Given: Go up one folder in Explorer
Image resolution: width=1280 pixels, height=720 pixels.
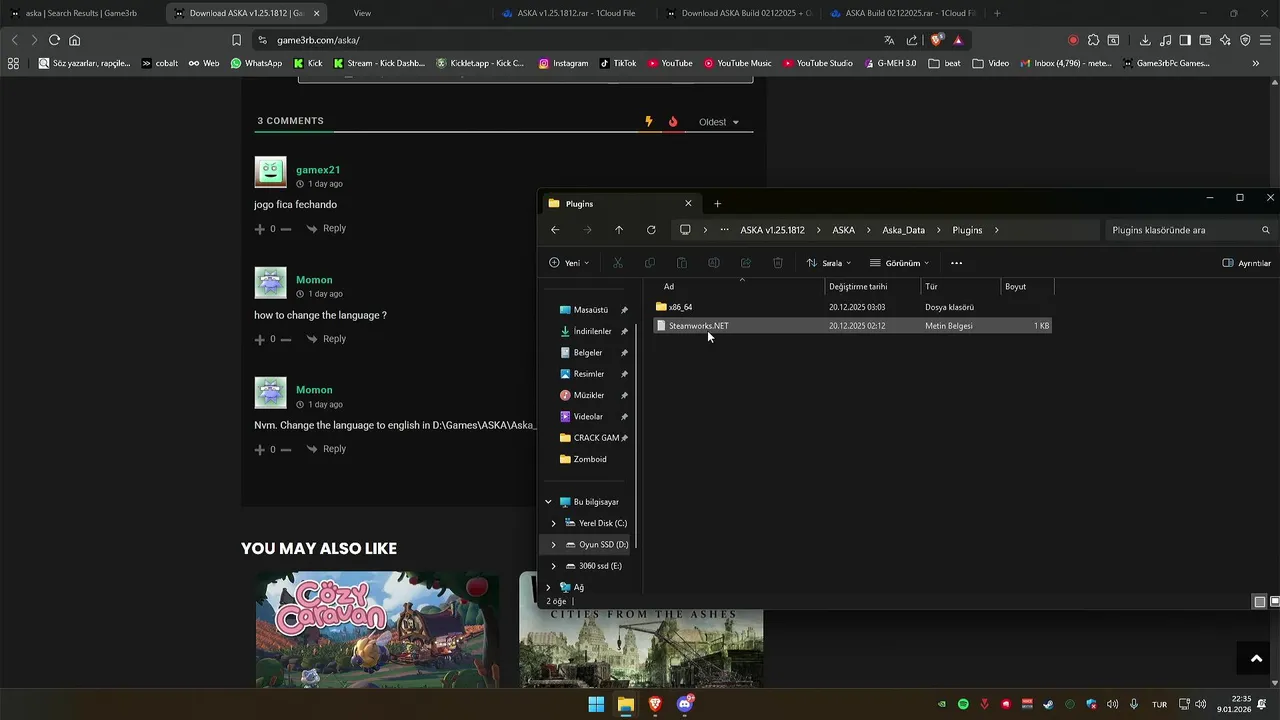Looking at the screenshot, I should 619,230.
